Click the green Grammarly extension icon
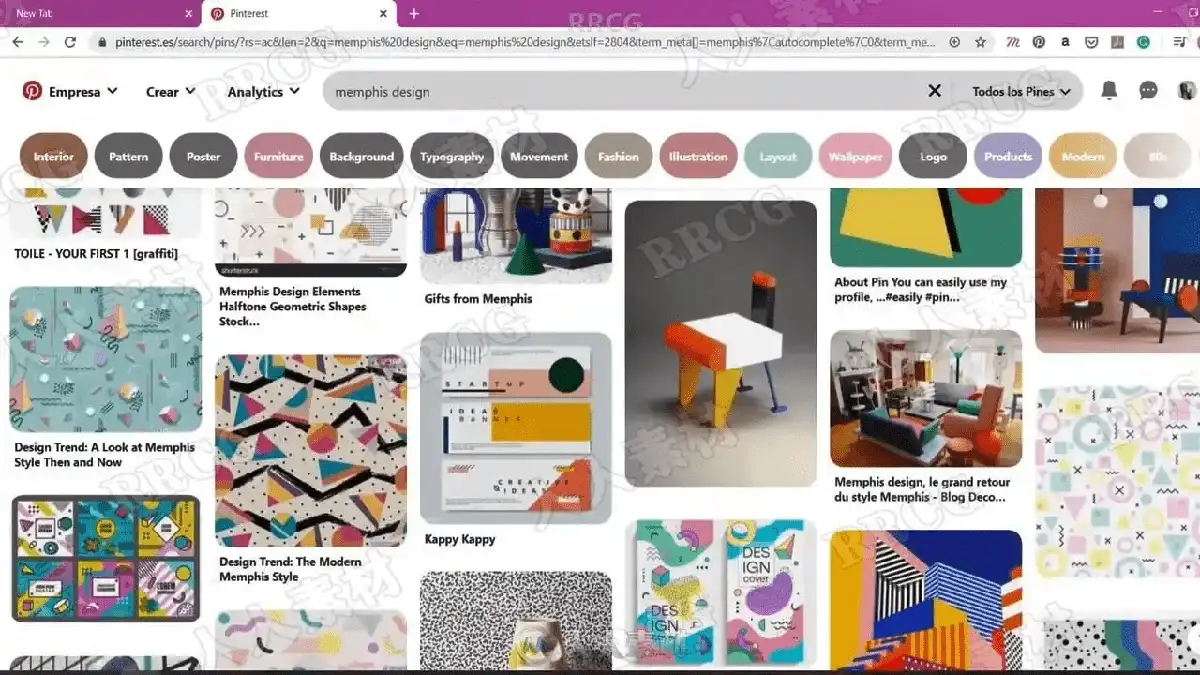The image size is (1200, 675). [1144, 42]
